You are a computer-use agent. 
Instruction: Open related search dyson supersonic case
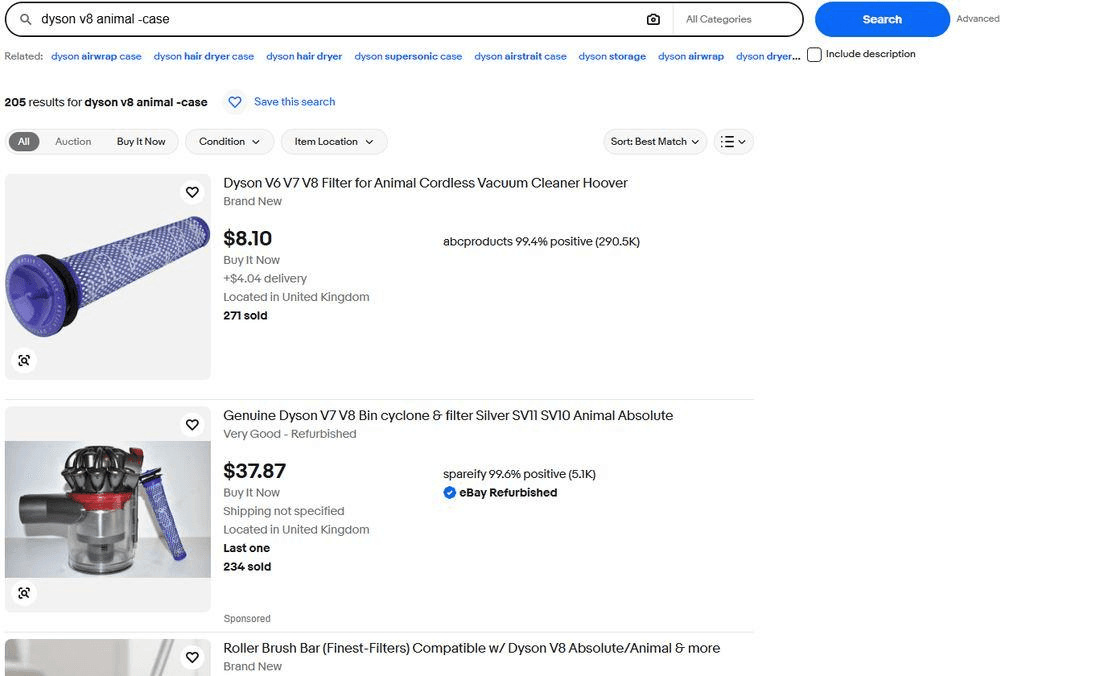coord(408,56)
